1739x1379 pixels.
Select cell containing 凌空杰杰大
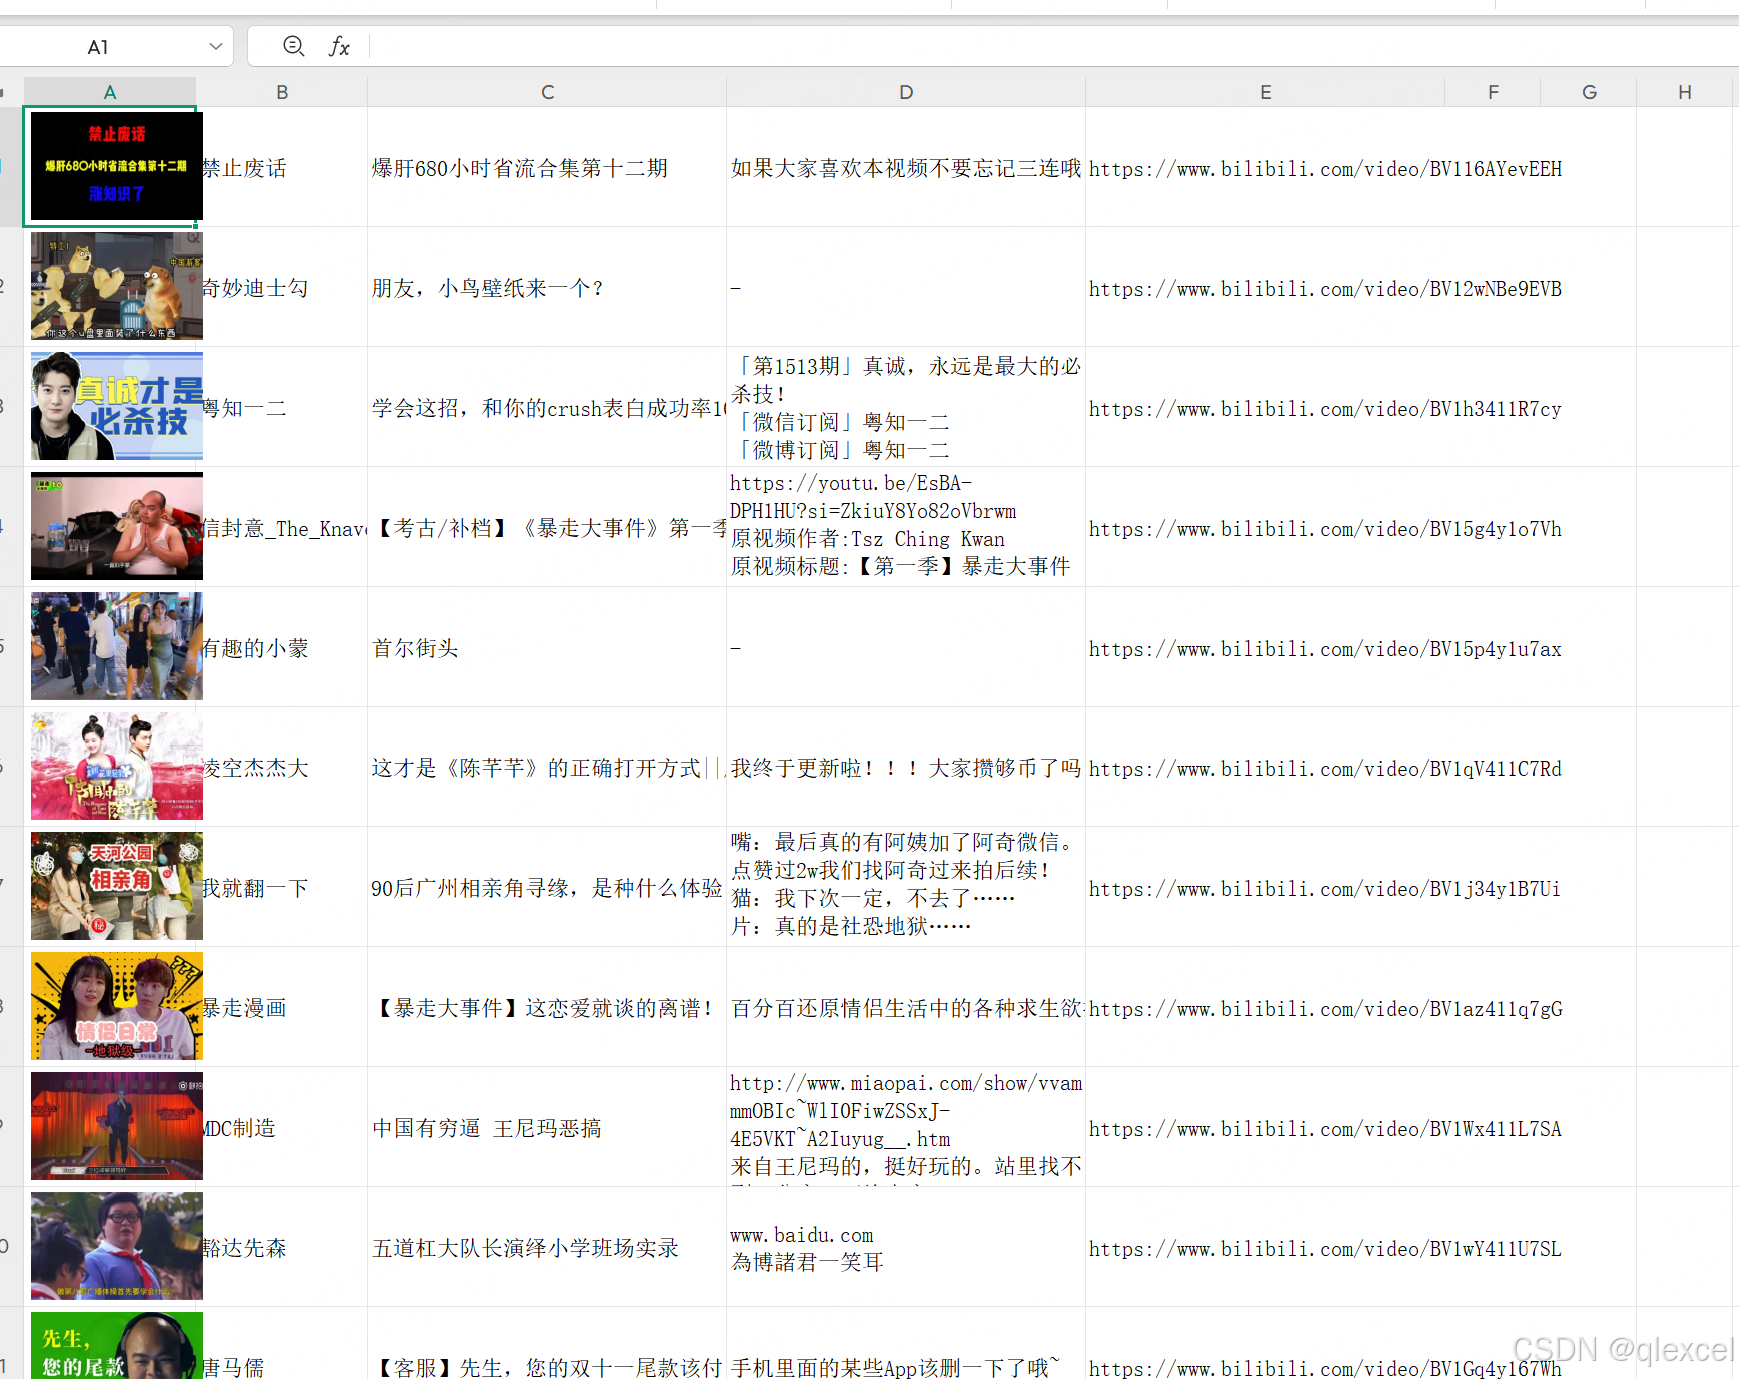(x=284, y=767)
